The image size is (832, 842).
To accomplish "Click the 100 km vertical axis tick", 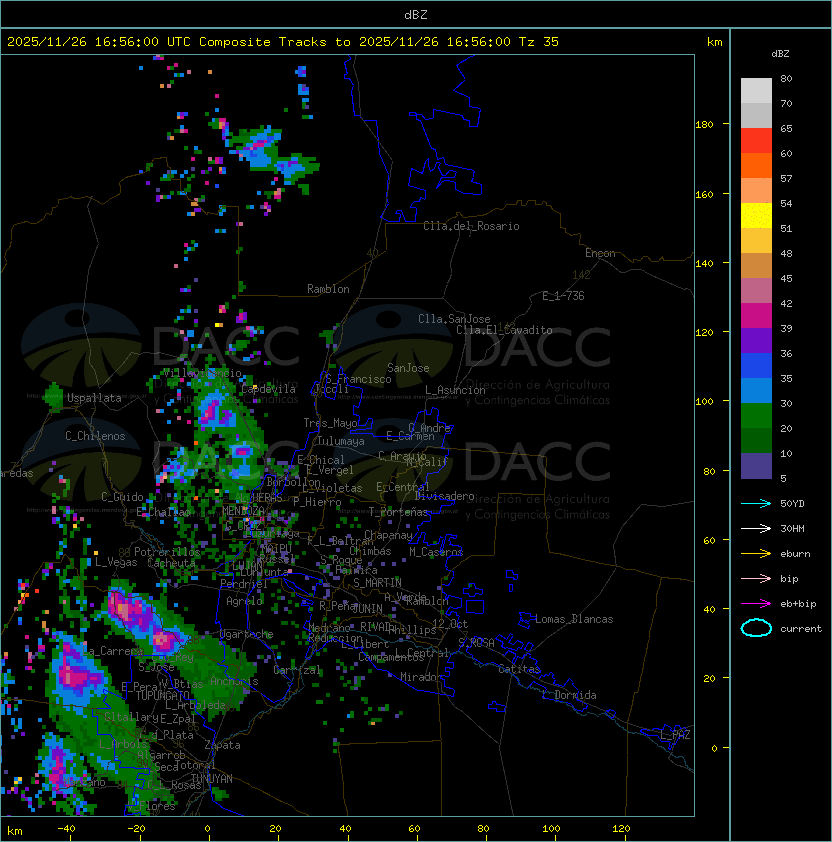I will tap(704, 402).
